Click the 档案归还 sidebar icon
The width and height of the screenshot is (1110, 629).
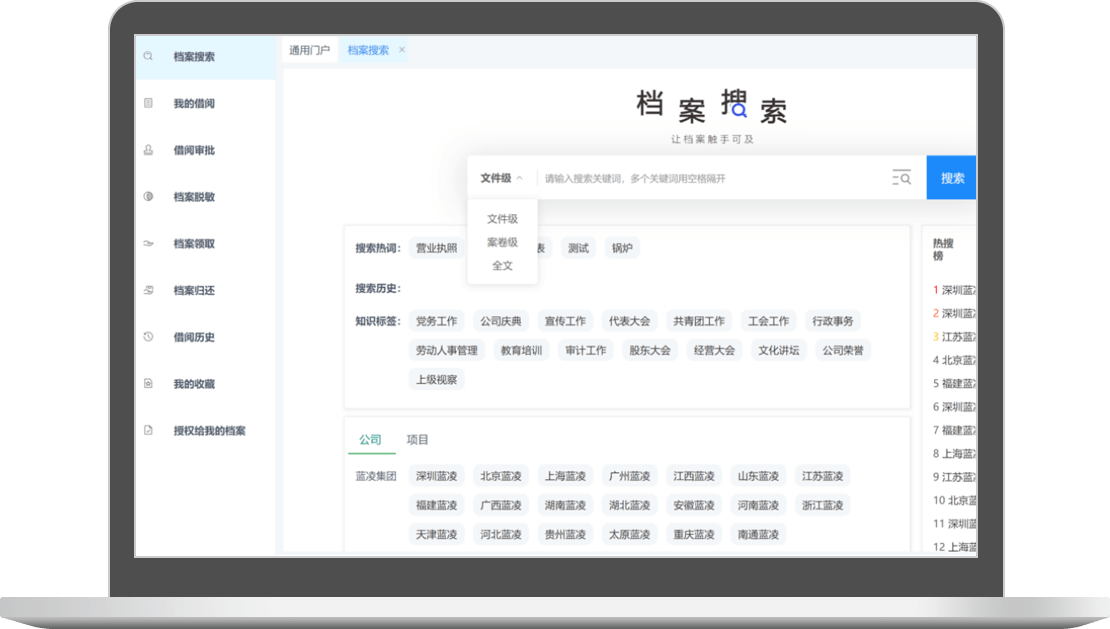click(x=148, y=290)
